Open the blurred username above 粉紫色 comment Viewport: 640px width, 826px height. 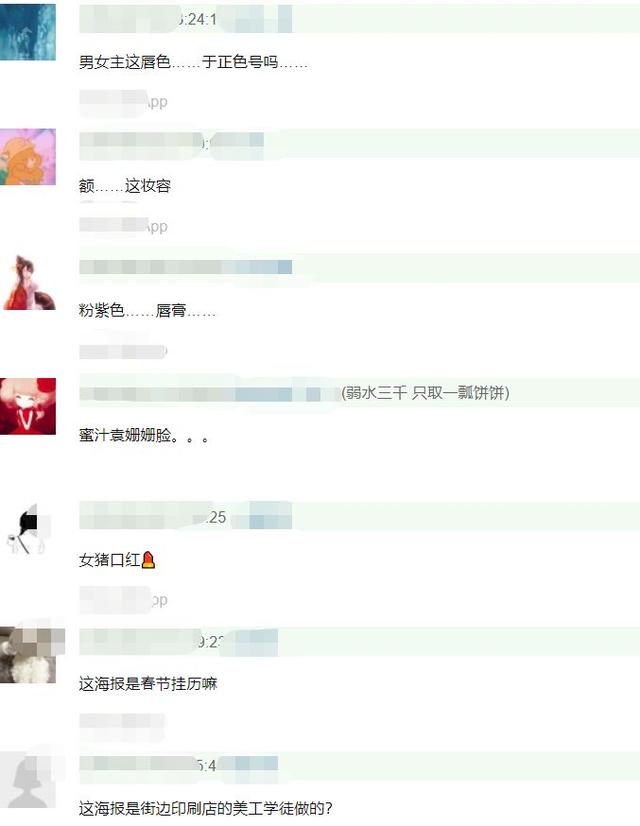click(x=185, y=267)
